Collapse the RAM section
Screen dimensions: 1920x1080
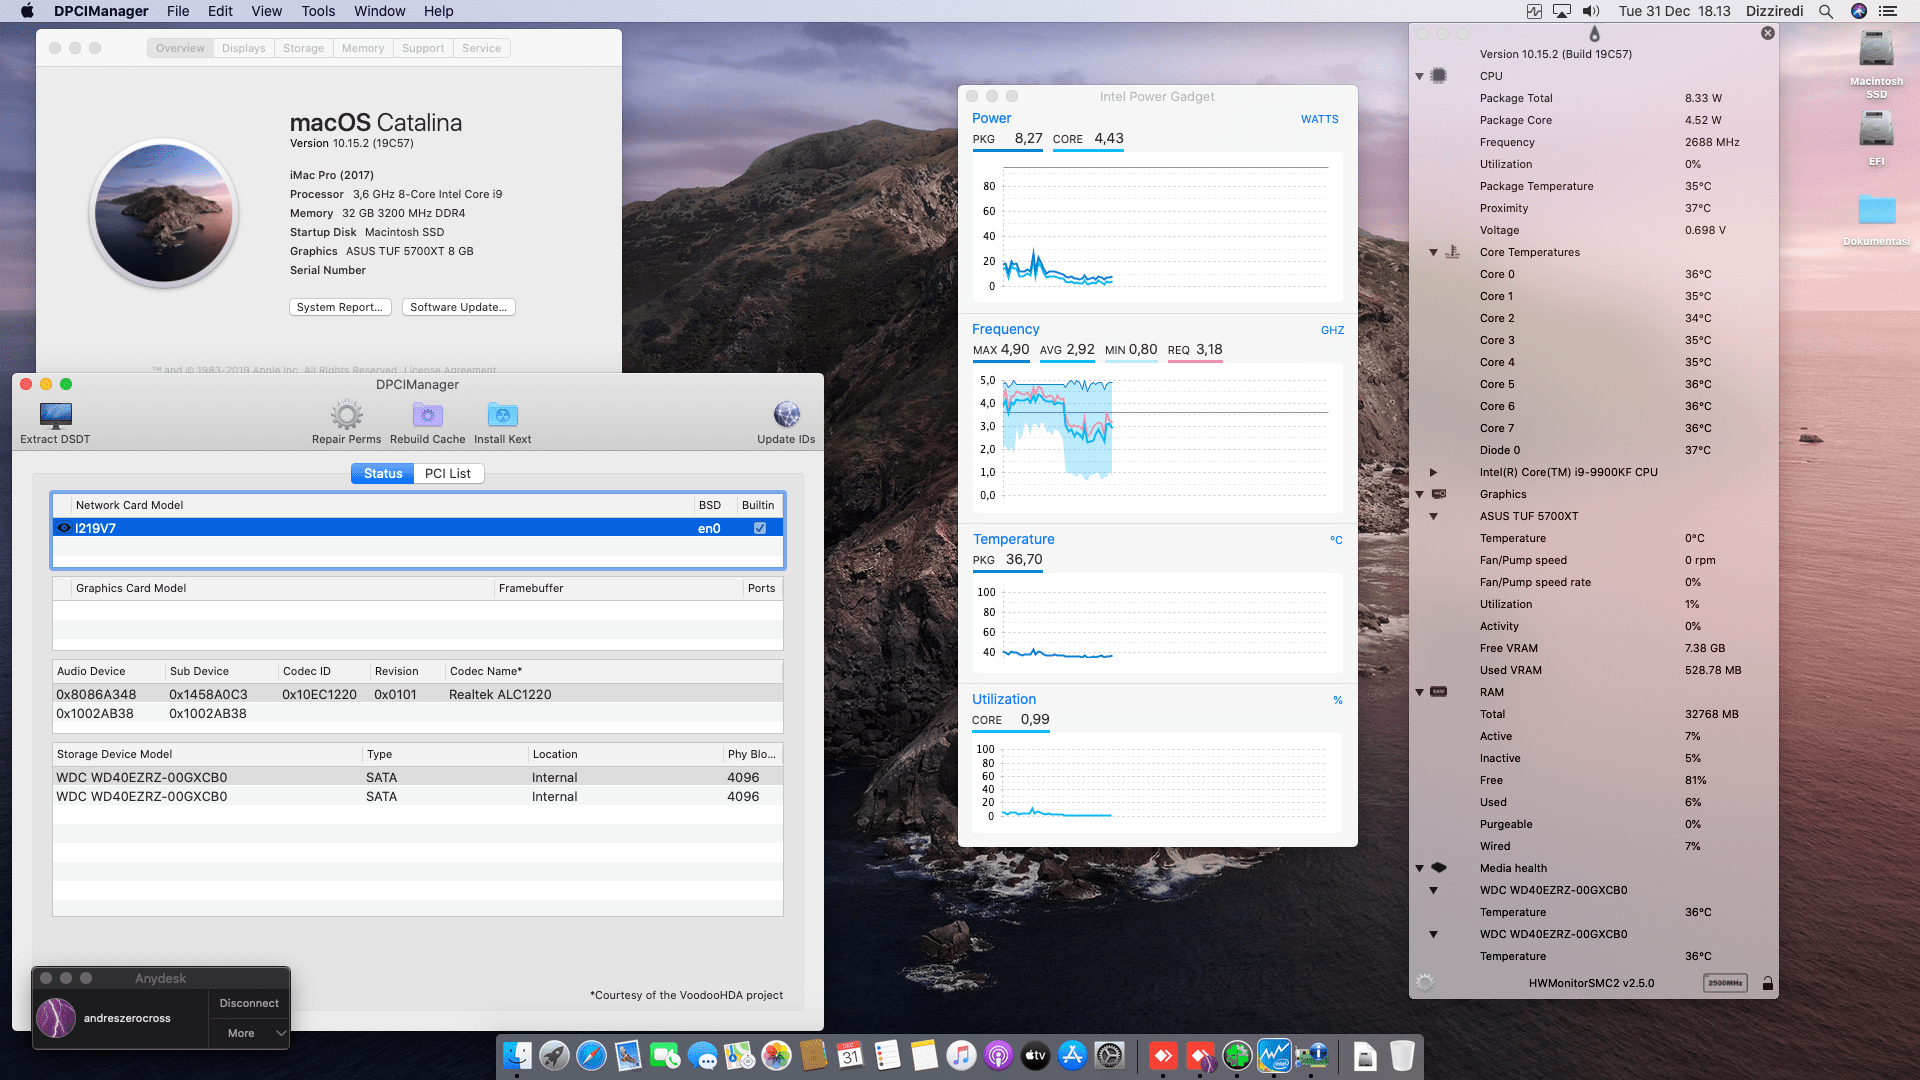pos(1419,692)
